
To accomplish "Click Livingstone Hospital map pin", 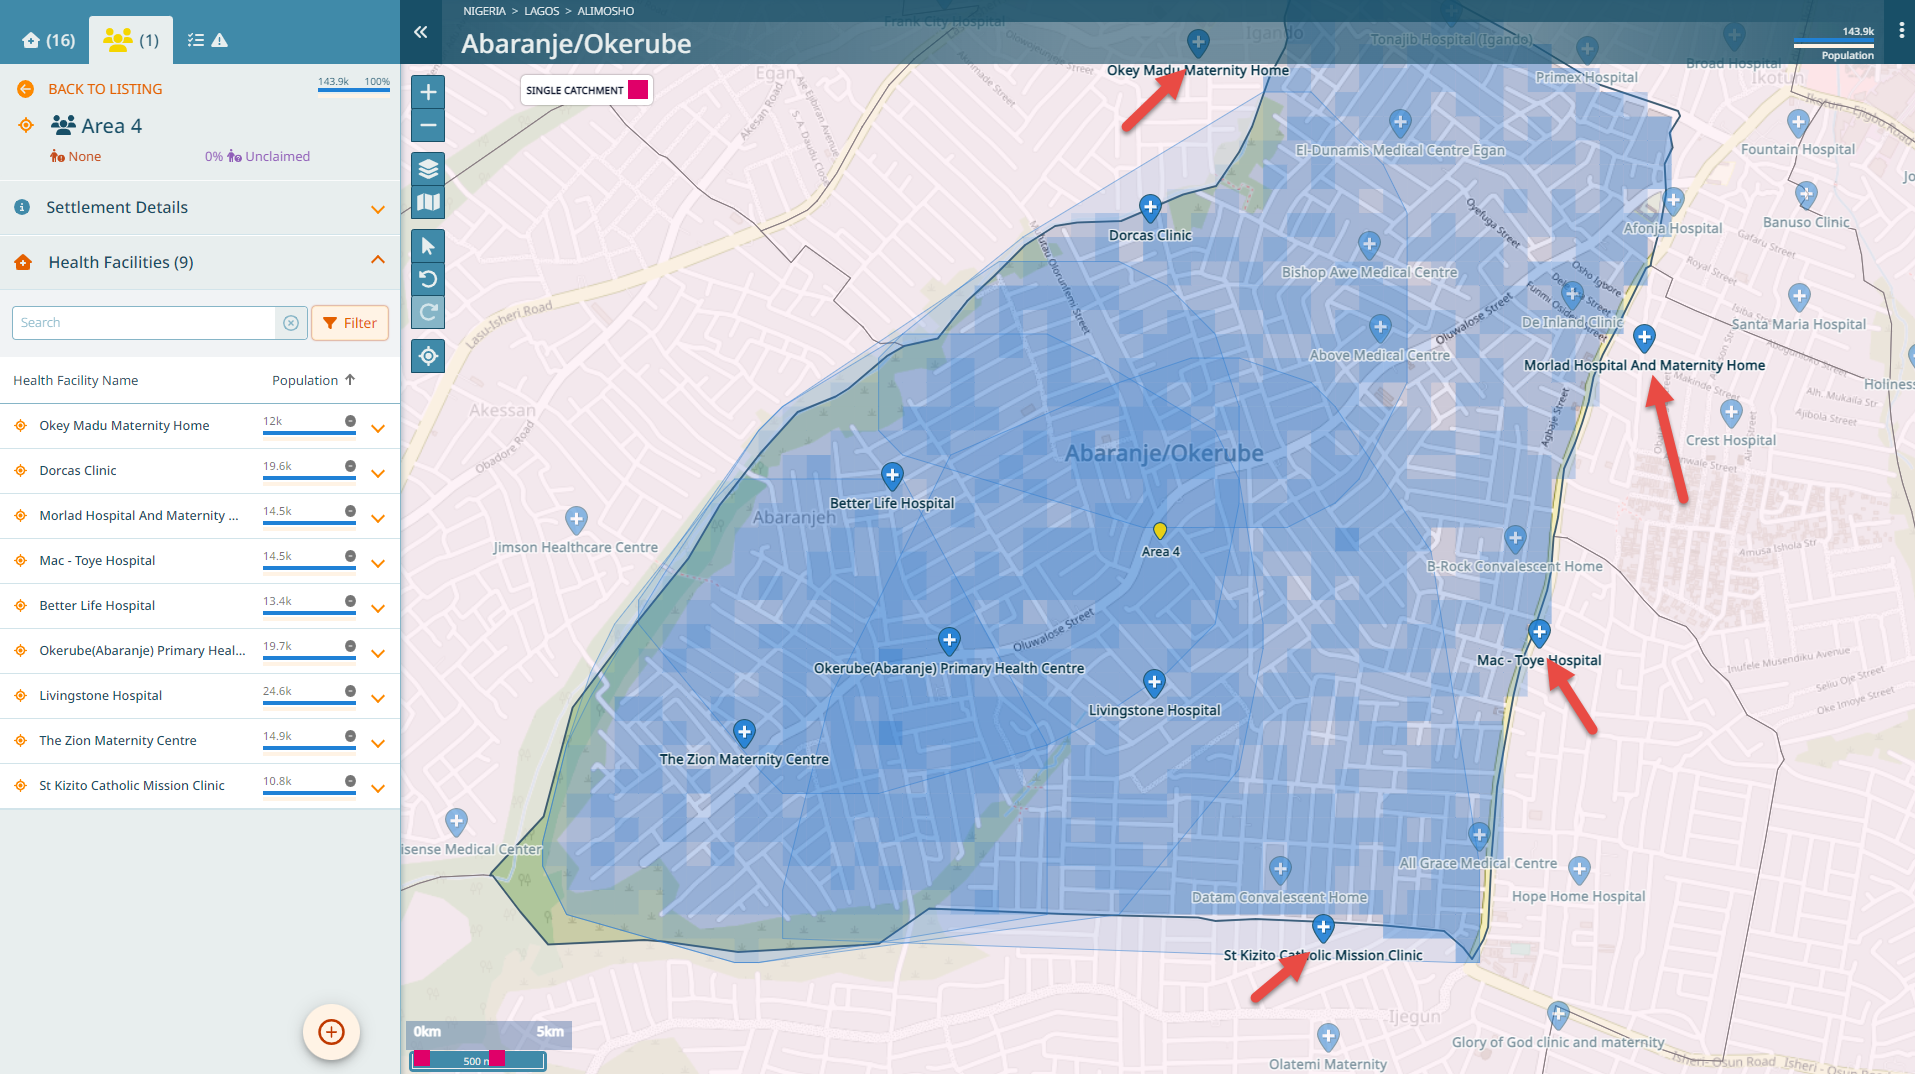I will pyautogui.click(x=1154, y=683).
